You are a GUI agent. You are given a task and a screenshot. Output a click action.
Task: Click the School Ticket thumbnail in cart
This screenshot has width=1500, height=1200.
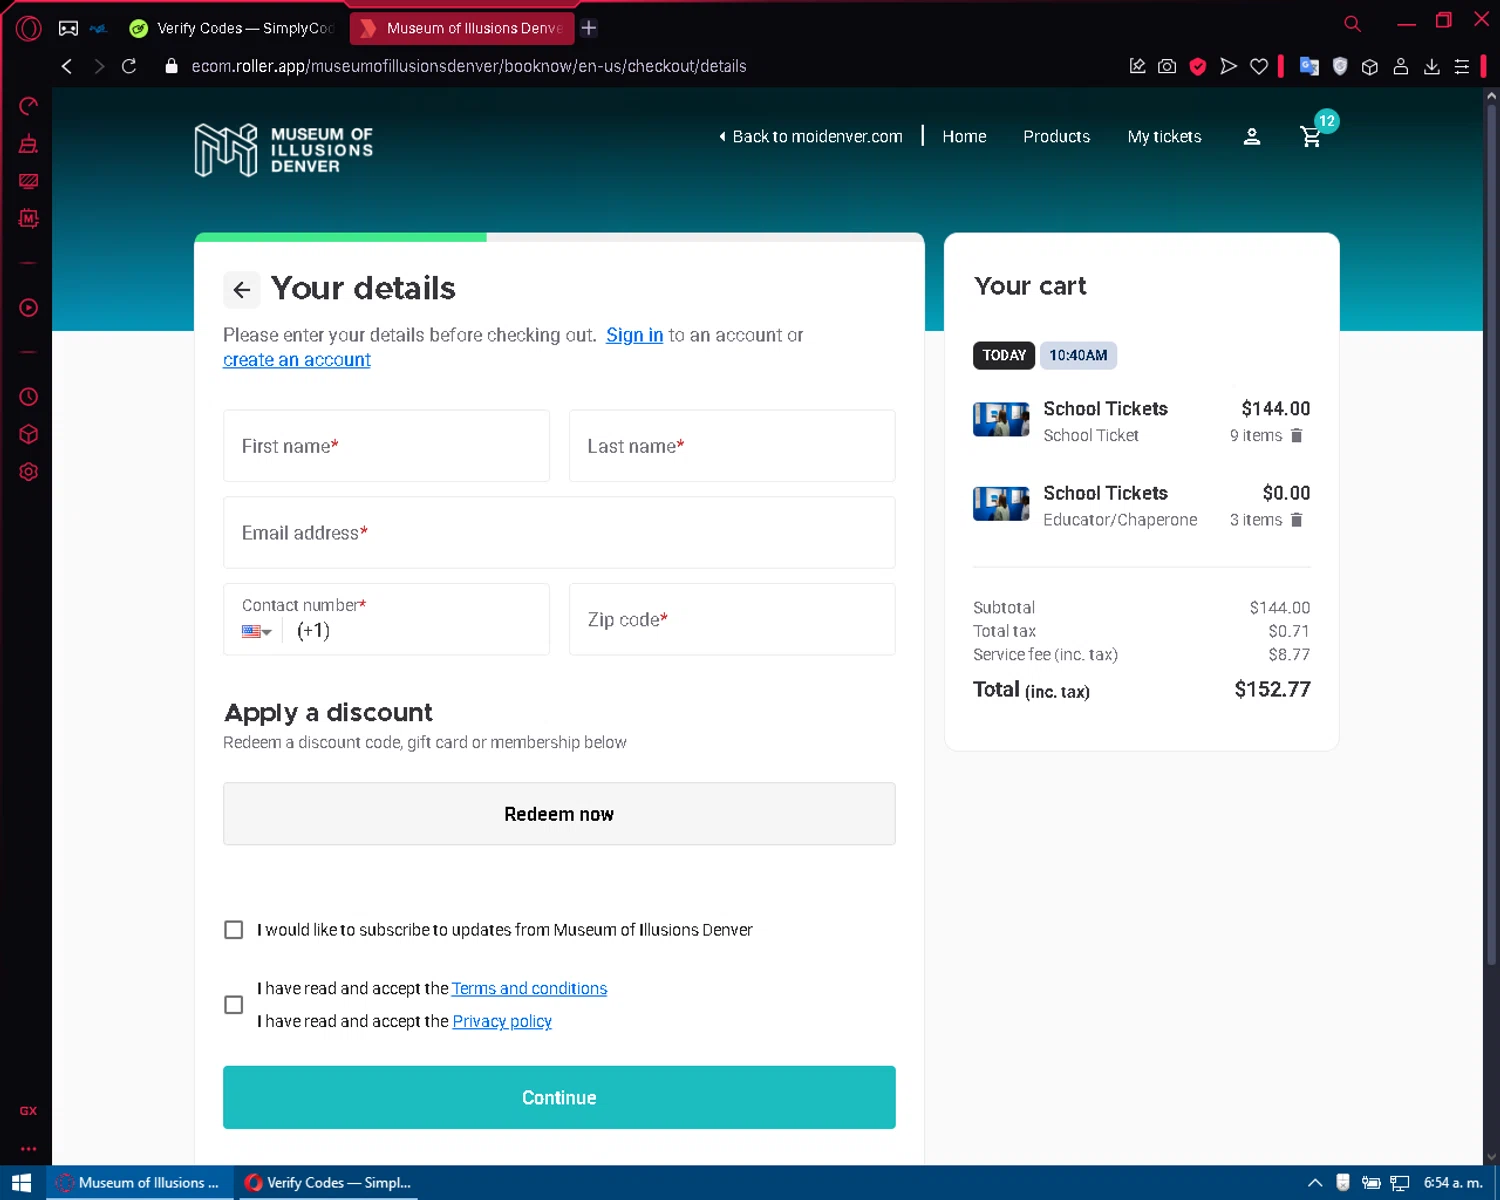click(1001, 420)
